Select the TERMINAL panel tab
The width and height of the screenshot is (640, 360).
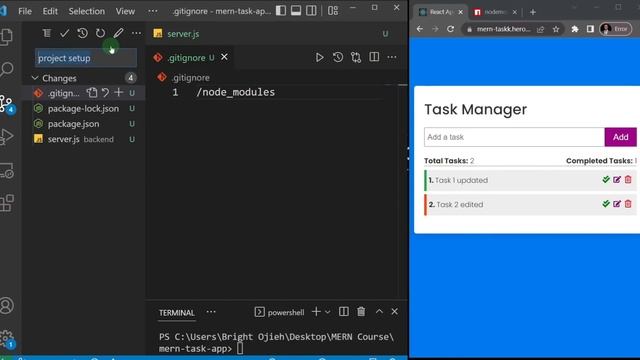[x=176, y=313]
